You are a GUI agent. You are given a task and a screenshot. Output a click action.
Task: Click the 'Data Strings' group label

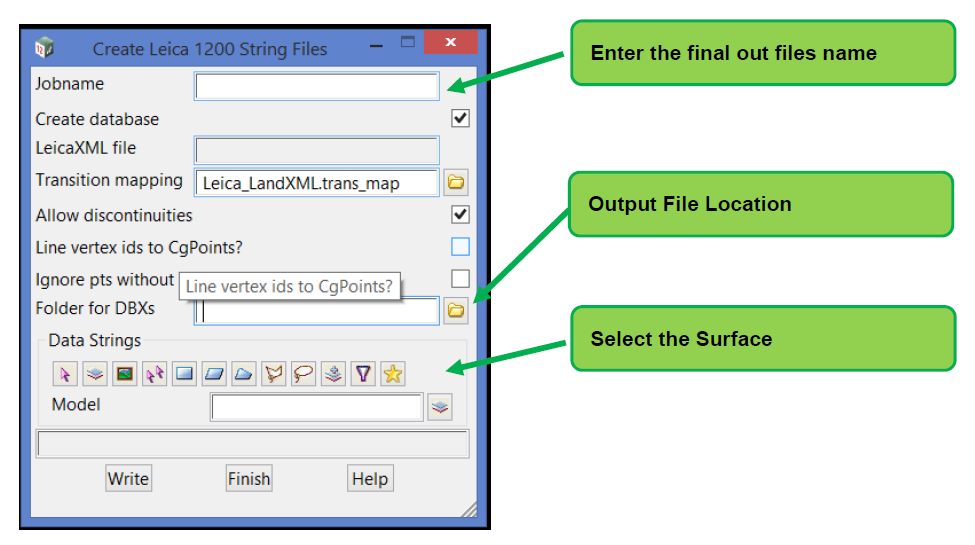pyautogui.click(x=95, y=340)
